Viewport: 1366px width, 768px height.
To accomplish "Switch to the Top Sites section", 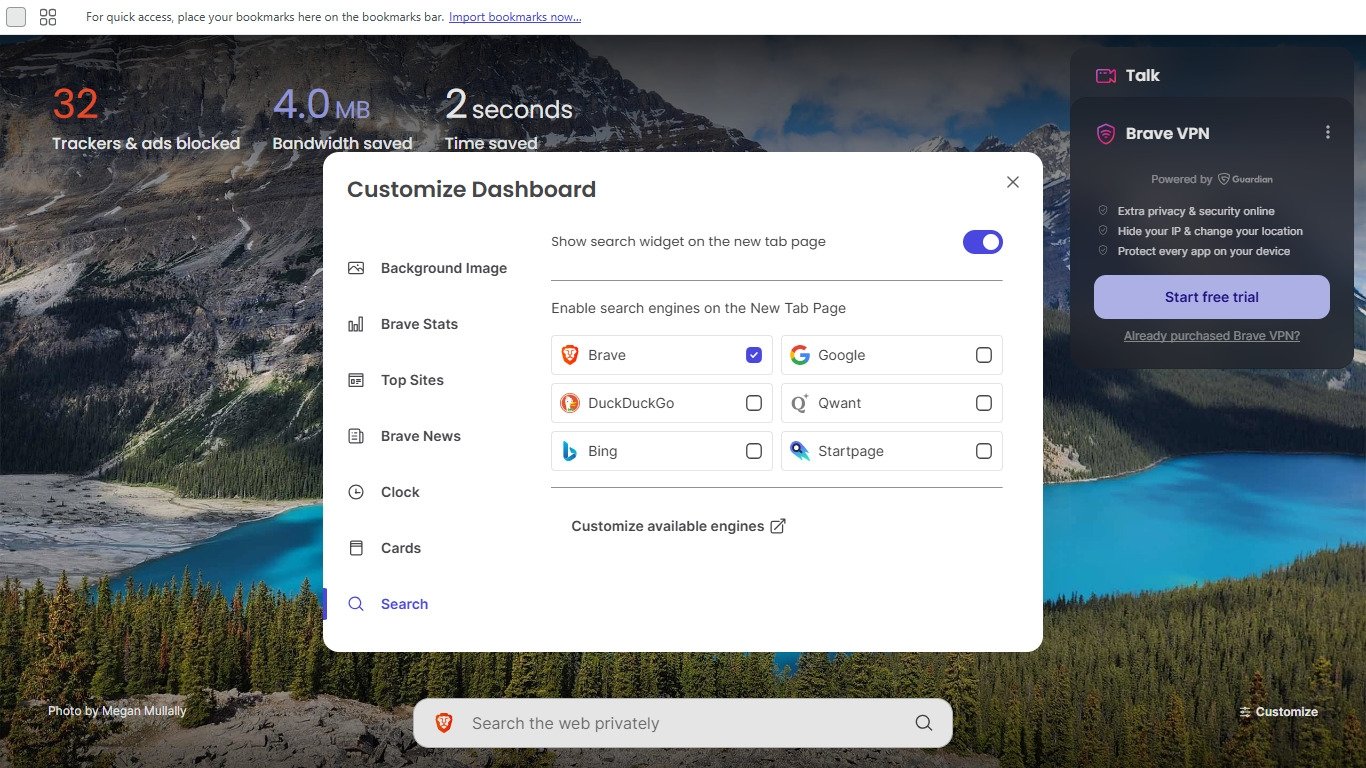I will click(395, 380).
